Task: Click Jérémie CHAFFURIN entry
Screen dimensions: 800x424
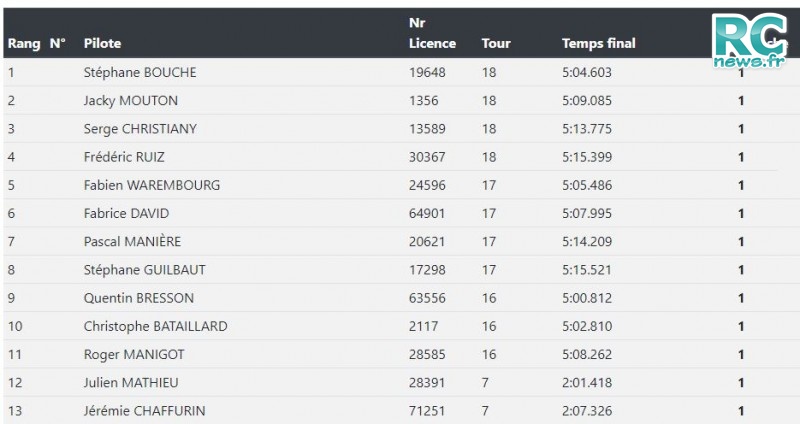Action: pos(144,411)
